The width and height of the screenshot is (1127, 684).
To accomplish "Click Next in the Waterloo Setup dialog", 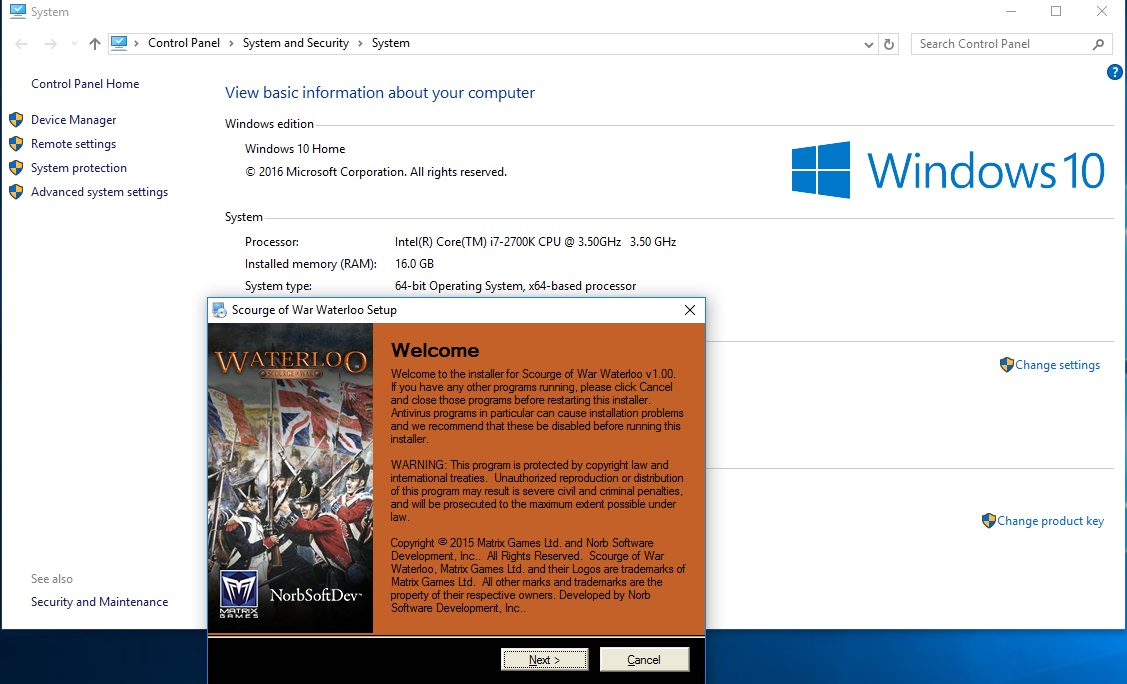I will (544, 660).
